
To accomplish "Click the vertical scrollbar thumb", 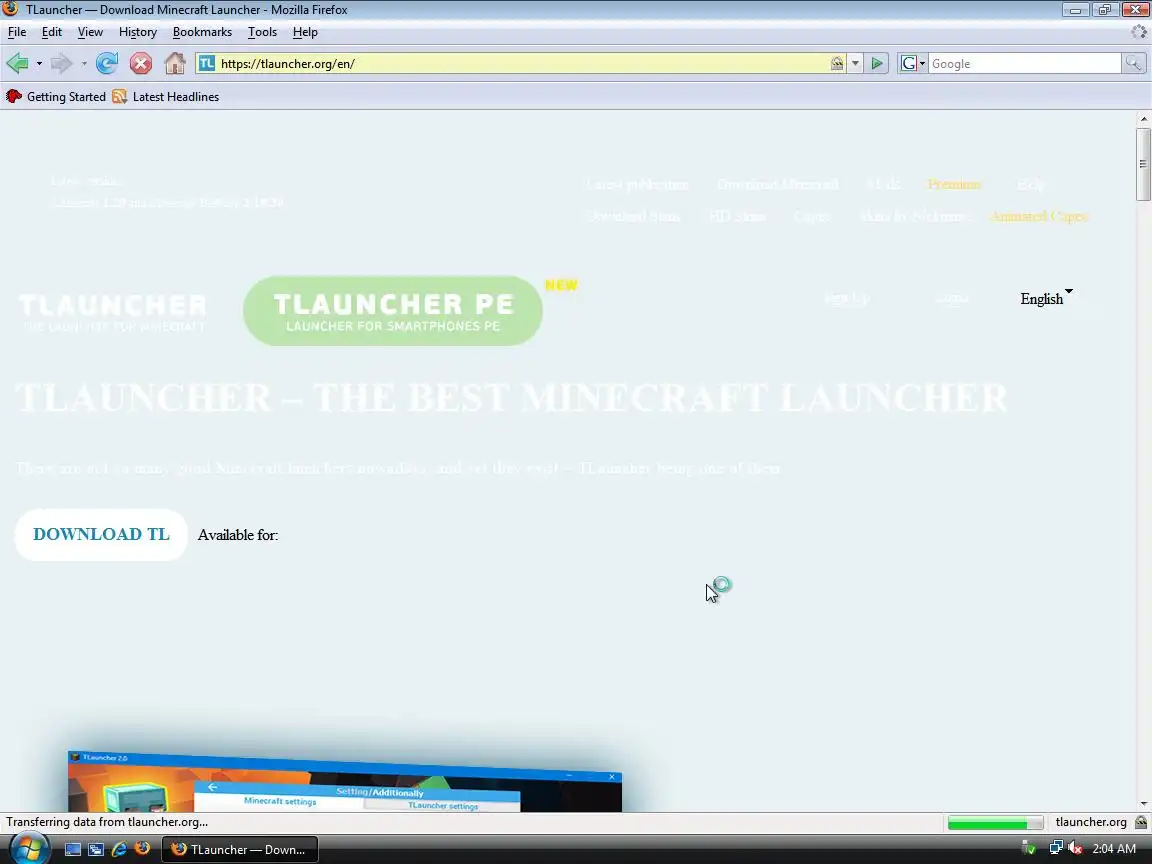I will coord(1142,164).
